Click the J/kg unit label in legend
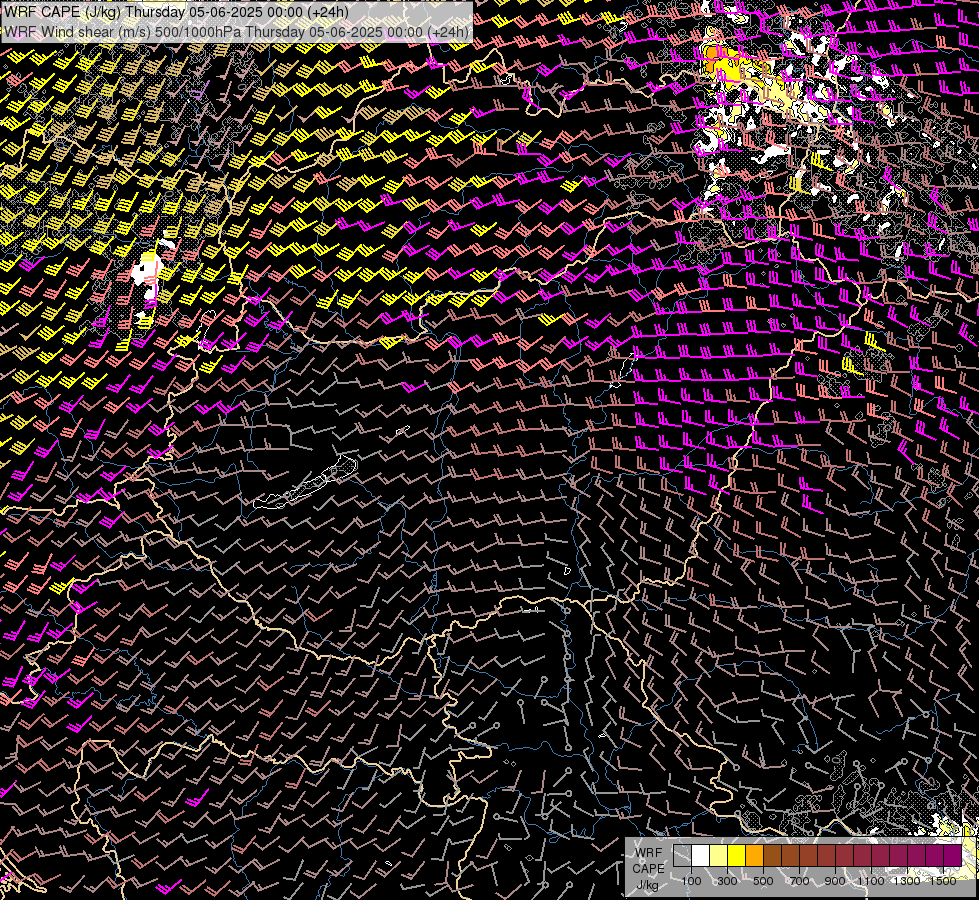This screenshot has width=979, height=900. pos(647,885)
